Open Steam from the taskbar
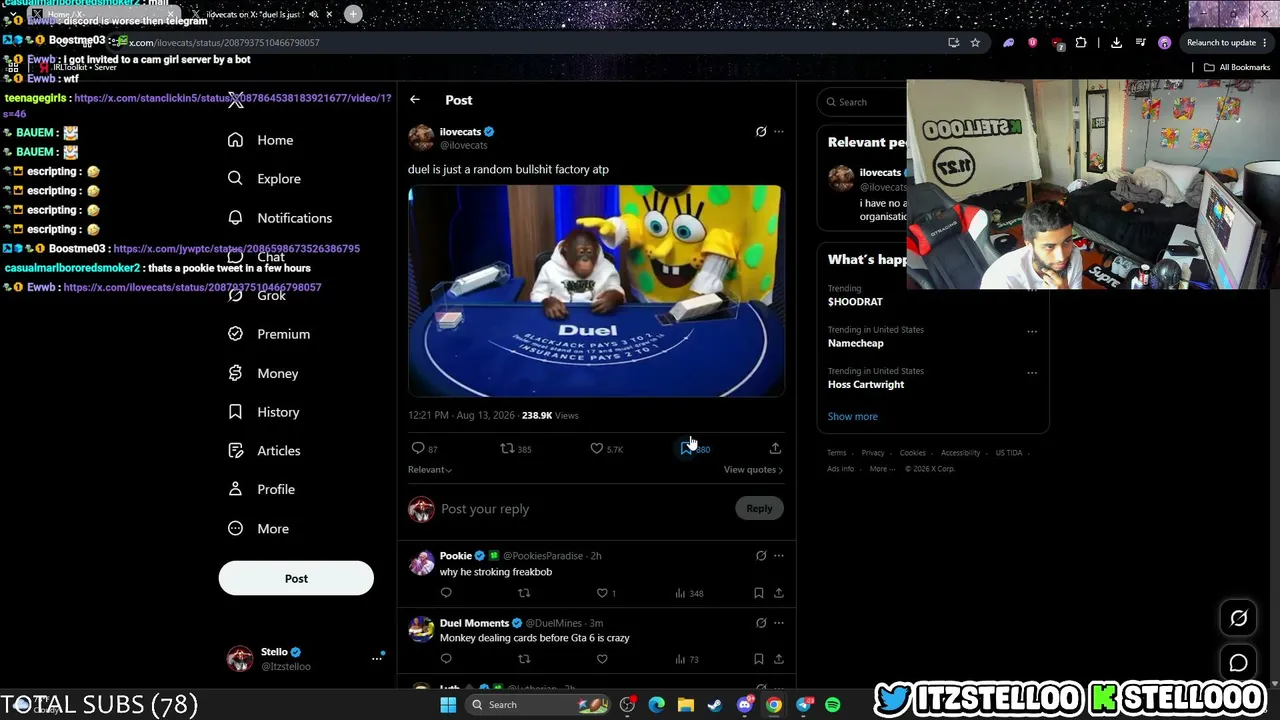1280x720 pixels. 715,705
